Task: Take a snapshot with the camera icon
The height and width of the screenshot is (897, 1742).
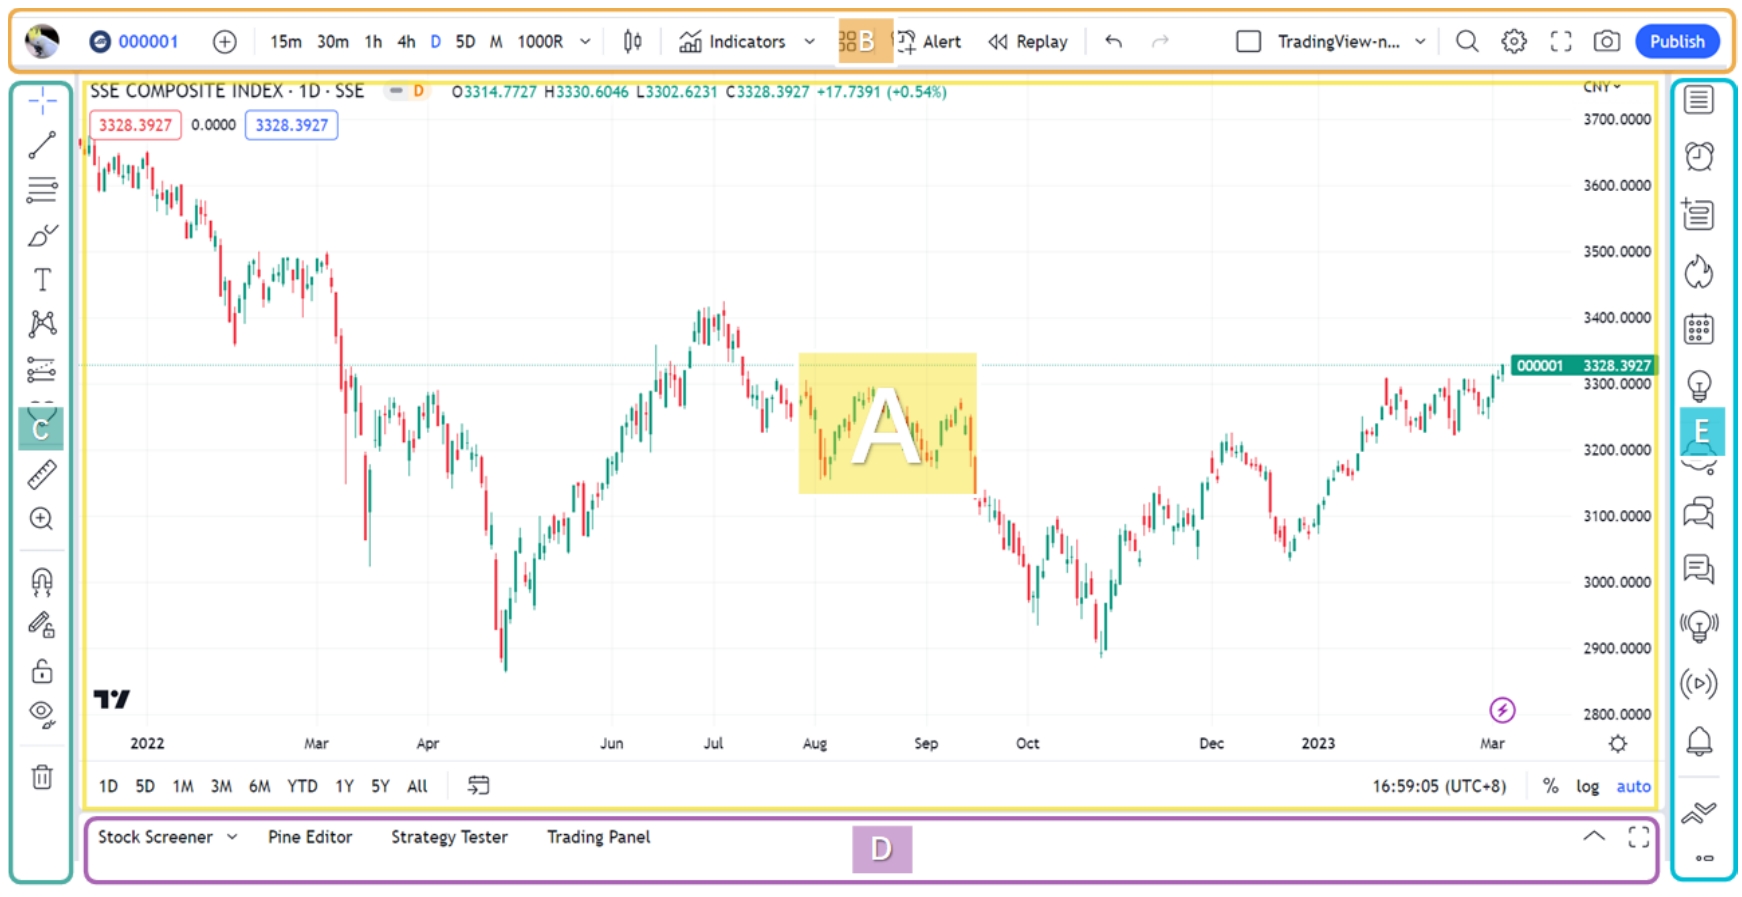Action: click(1607, 41)
